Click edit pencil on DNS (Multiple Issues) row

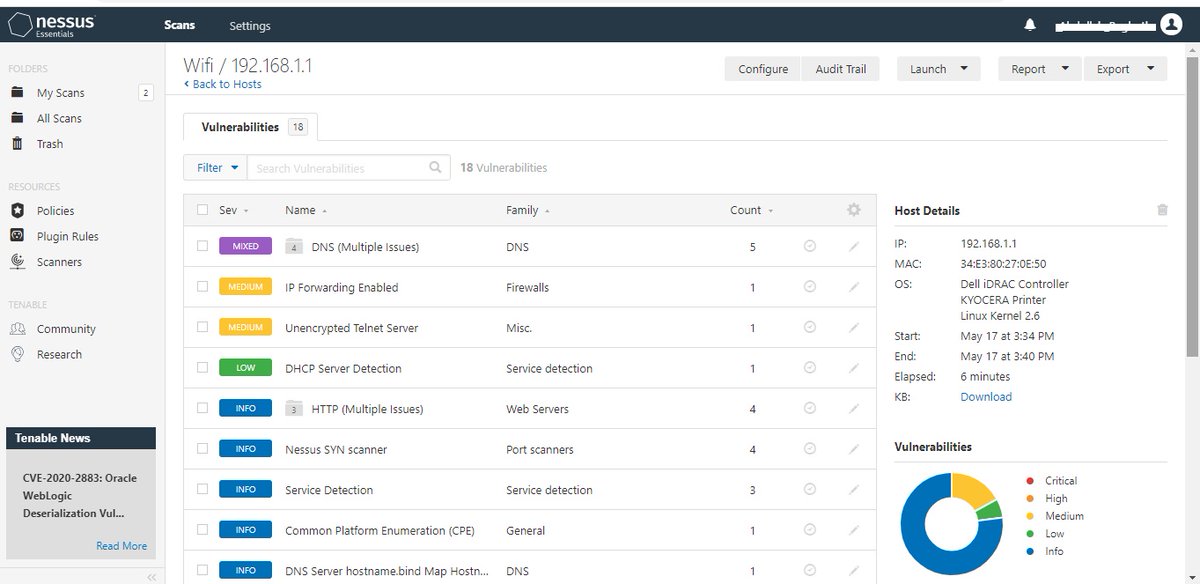[854, 246]
